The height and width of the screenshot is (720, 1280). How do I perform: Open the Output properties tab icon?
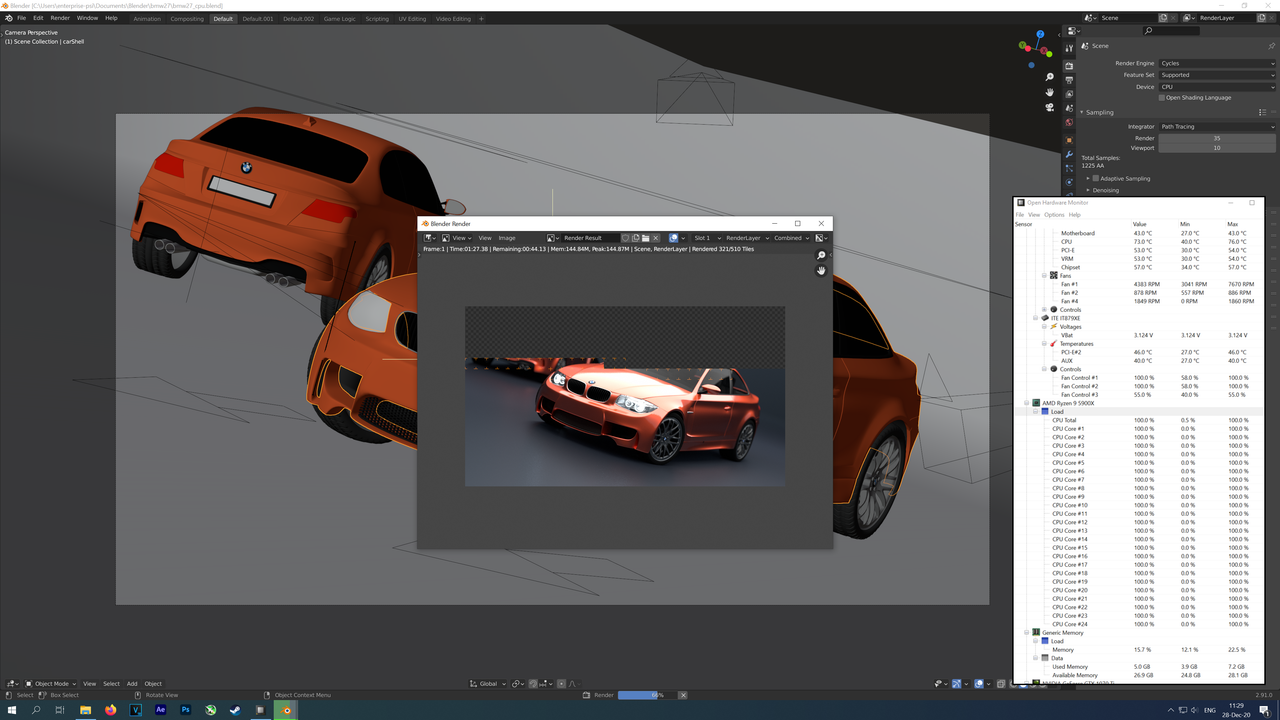coord(1069,80)
